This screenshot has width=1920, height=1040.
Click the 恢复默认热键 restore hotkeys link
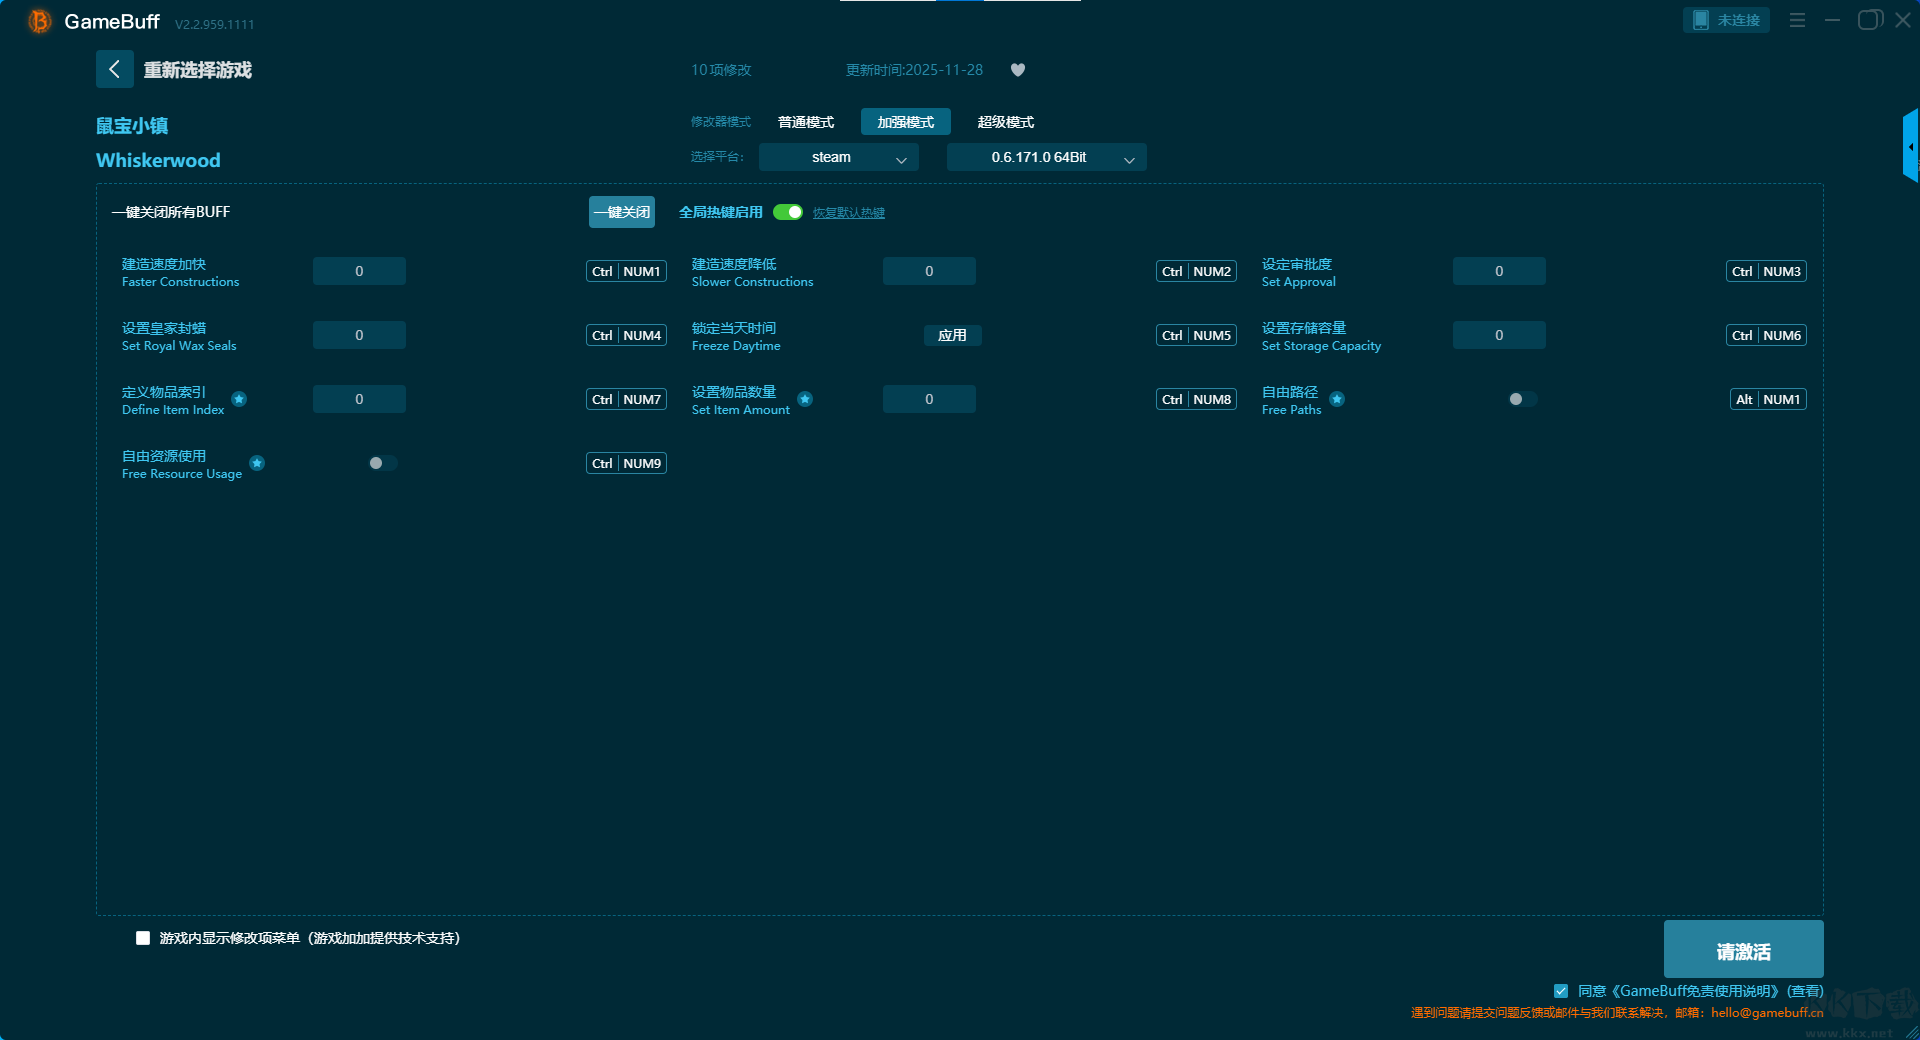point(848,213)
